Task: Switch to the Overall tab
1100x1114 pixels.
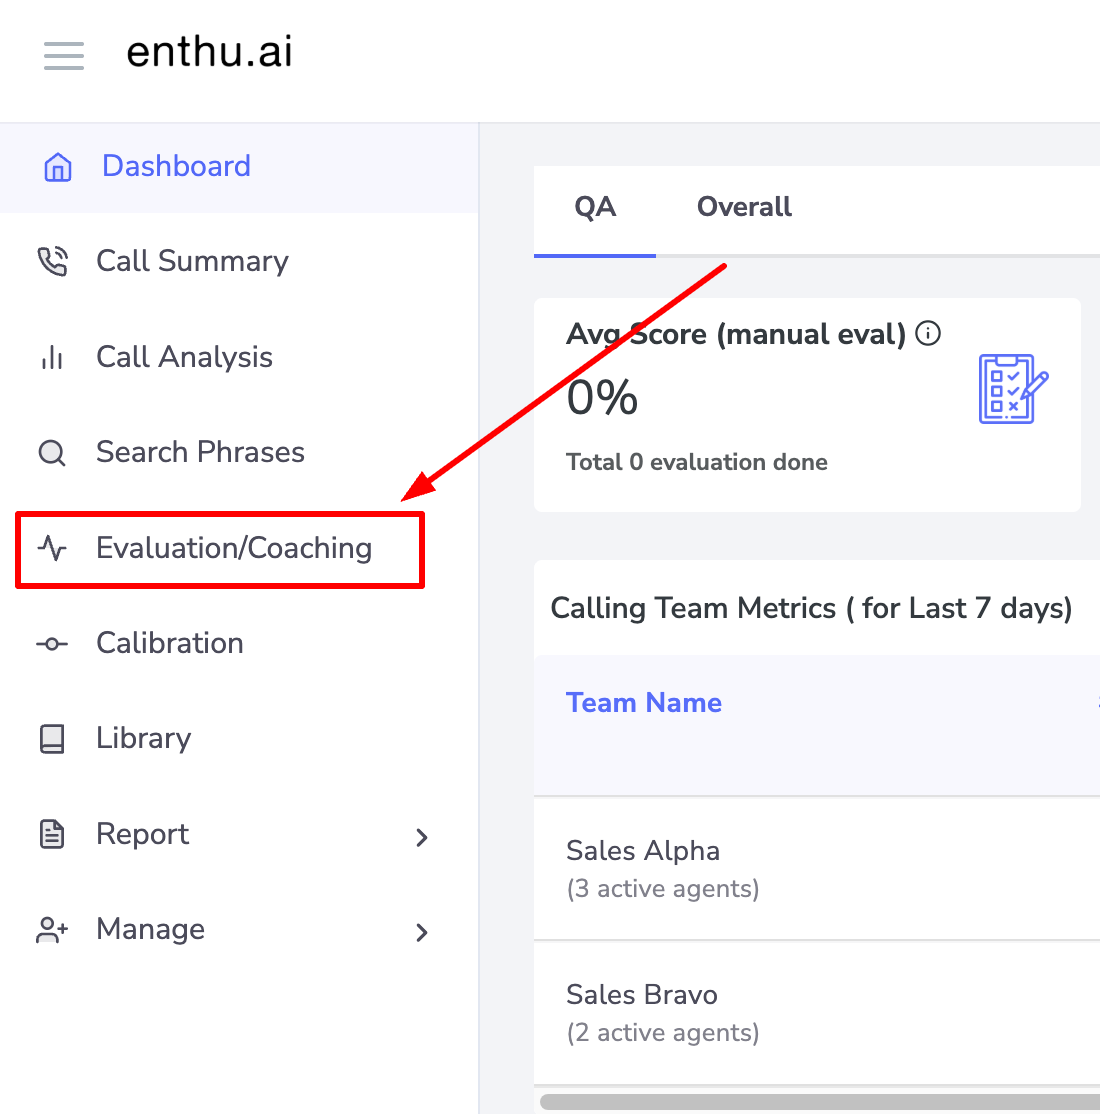Action: [744, 207]
